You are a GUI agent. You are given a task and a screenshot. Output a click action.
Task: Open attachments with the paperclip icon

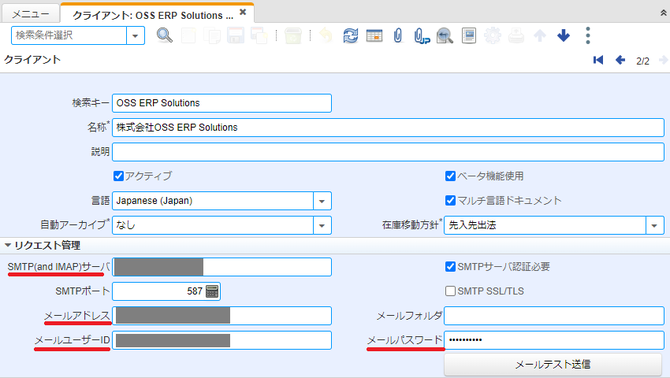tap(398, 35)
